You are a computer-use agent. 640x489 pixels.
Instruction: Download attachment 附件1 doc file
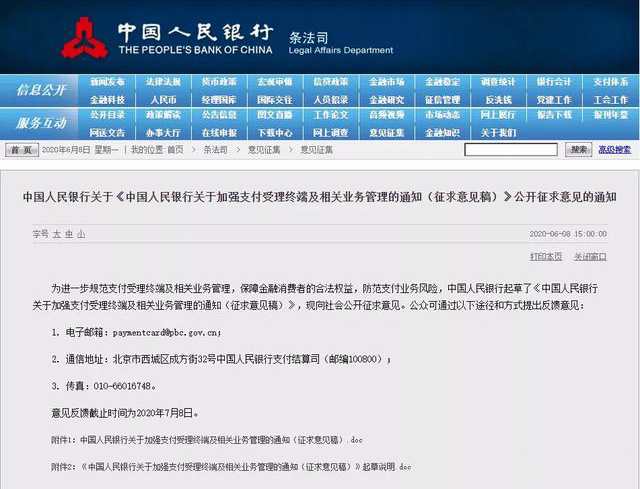click(207, 440)
